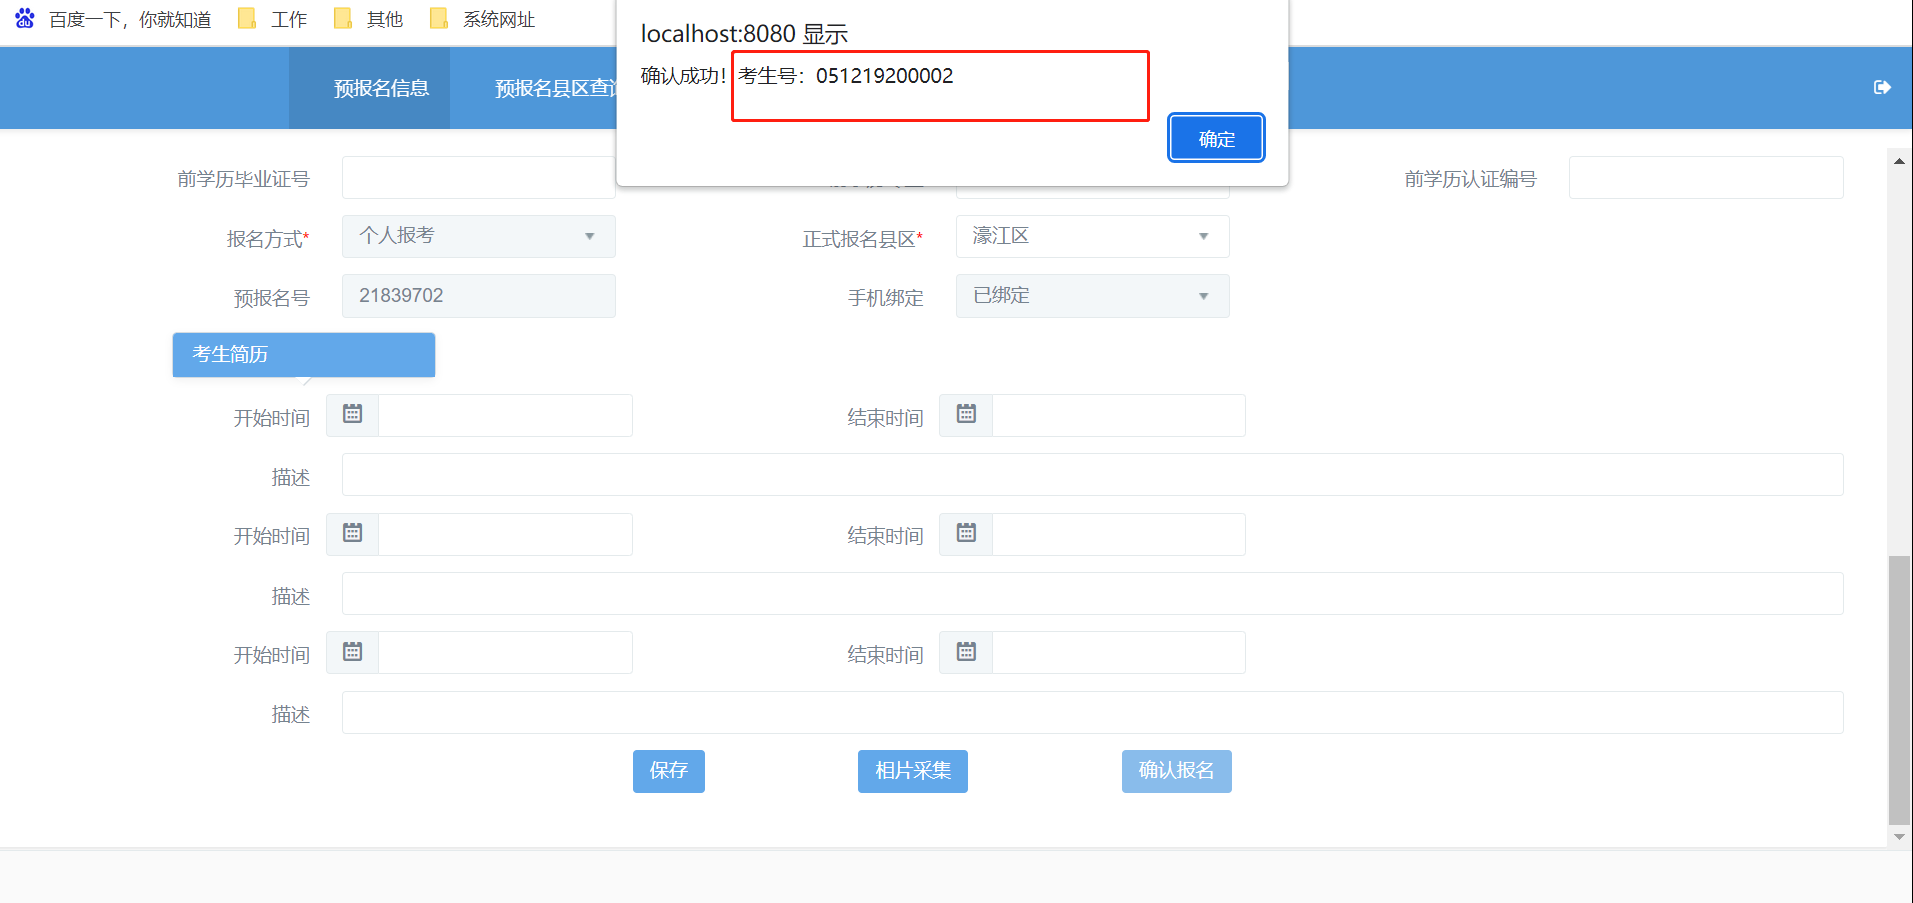Click the 确定 button in alert dialog
This screenshot has height=903, width=1913.
click(1216, 138)
